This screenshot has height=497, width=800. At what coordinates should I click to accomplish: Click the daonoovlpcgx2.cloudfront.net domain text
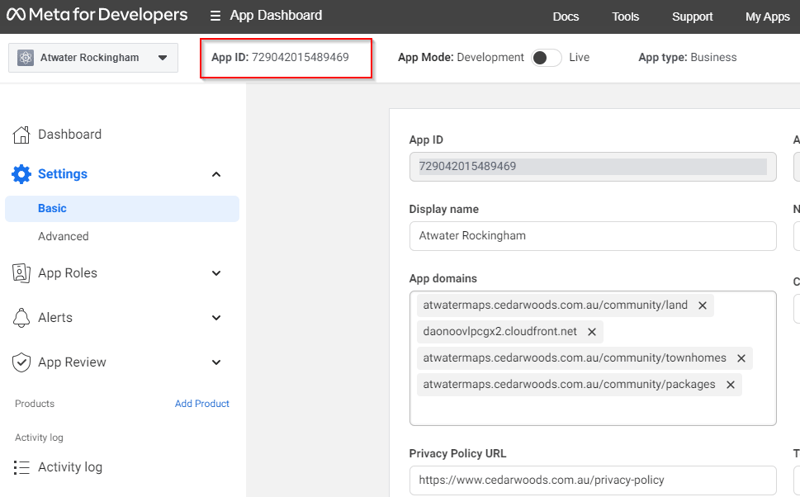tap(500, 332)
